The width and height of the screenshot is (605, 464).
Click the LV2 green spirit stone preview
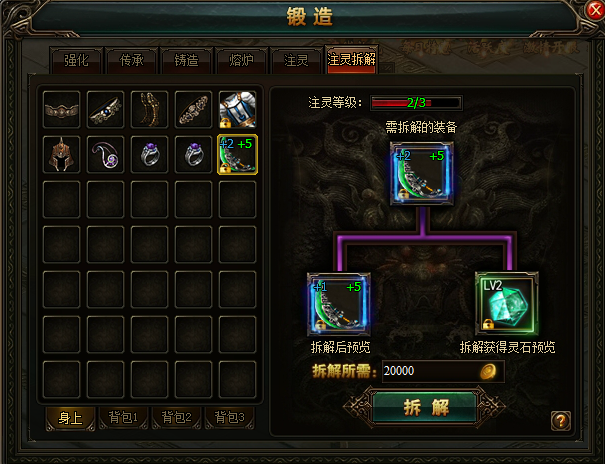[x=507, y=303]
